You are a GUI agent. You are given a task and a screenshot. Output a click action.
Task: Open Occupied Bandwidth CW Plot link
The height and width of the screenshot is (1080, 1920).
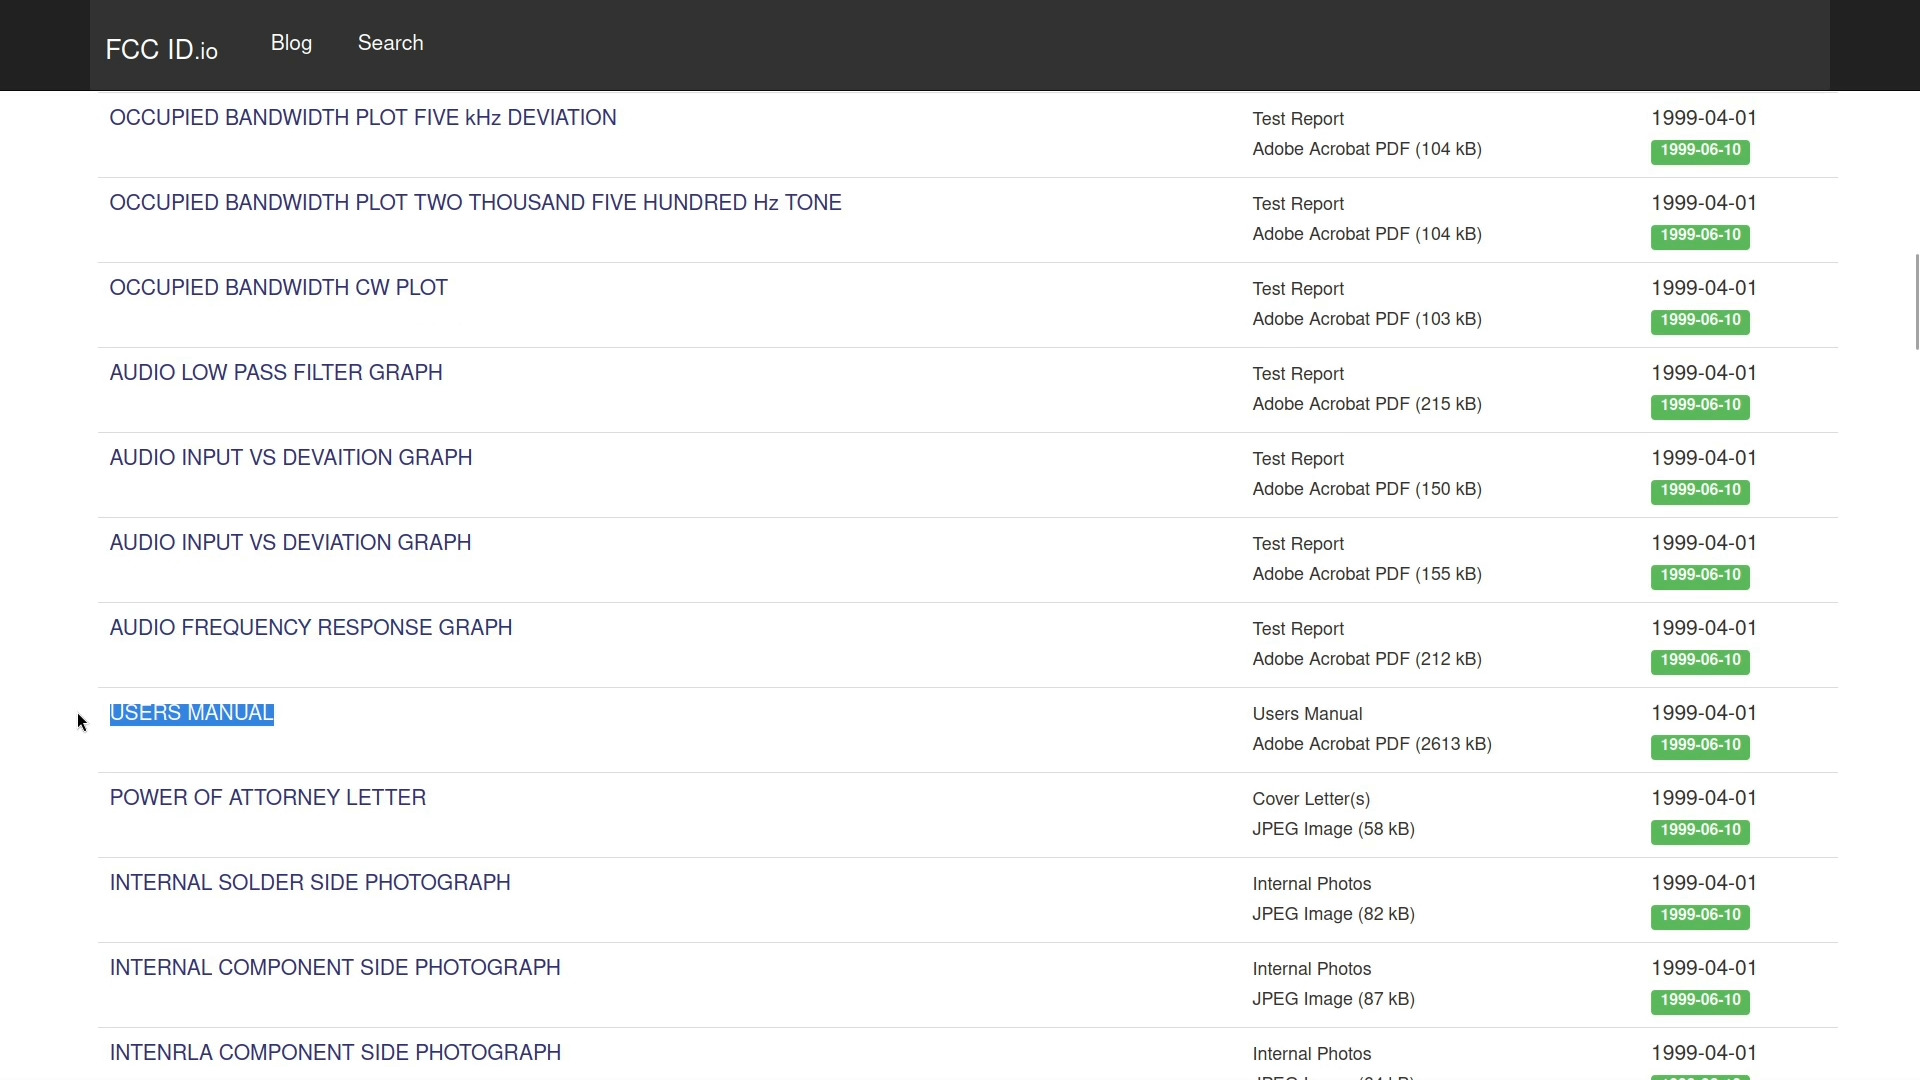pyautogui.click(x=278, y=288)
